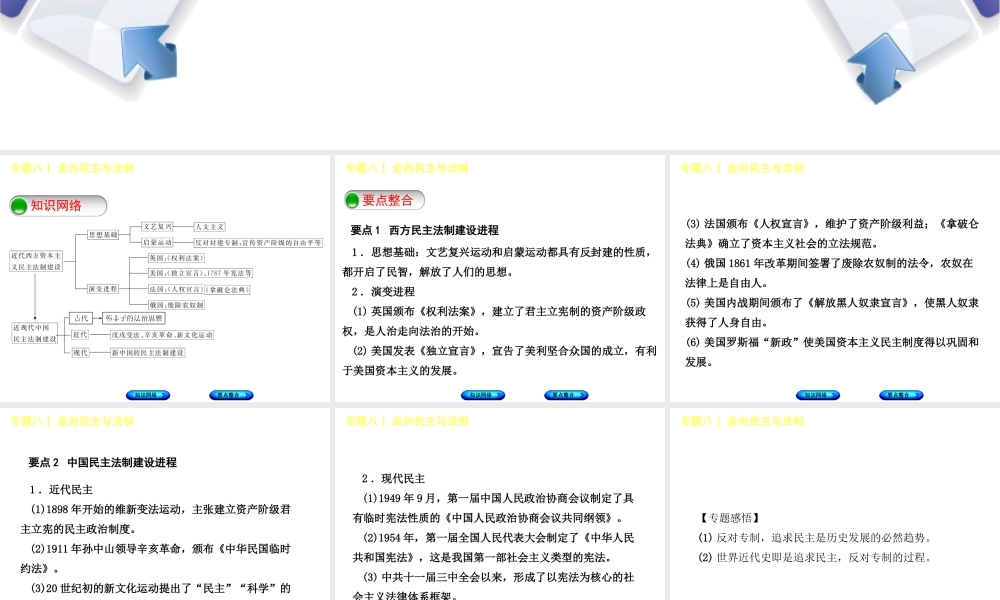Click 知识网络 button on the 法国颁布《人权宣言》 slide
Image resolution: width=1000 pixels, height=600 pixels.
pyautogui.click(x=818, y=395)
